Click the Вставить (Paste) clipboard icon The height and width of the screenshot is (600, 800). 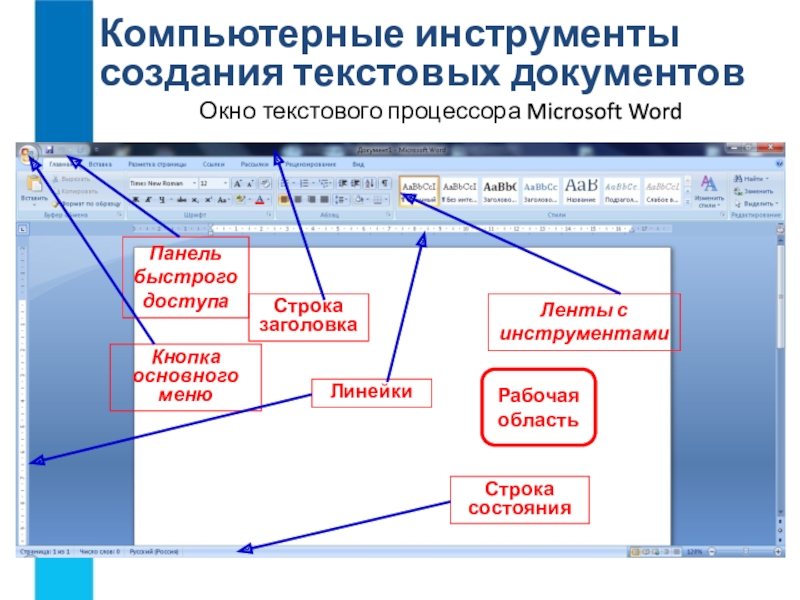[x=33, y=184]
